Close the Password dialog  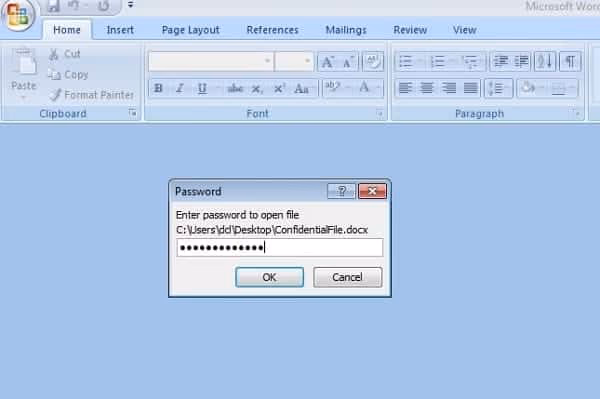372,191
